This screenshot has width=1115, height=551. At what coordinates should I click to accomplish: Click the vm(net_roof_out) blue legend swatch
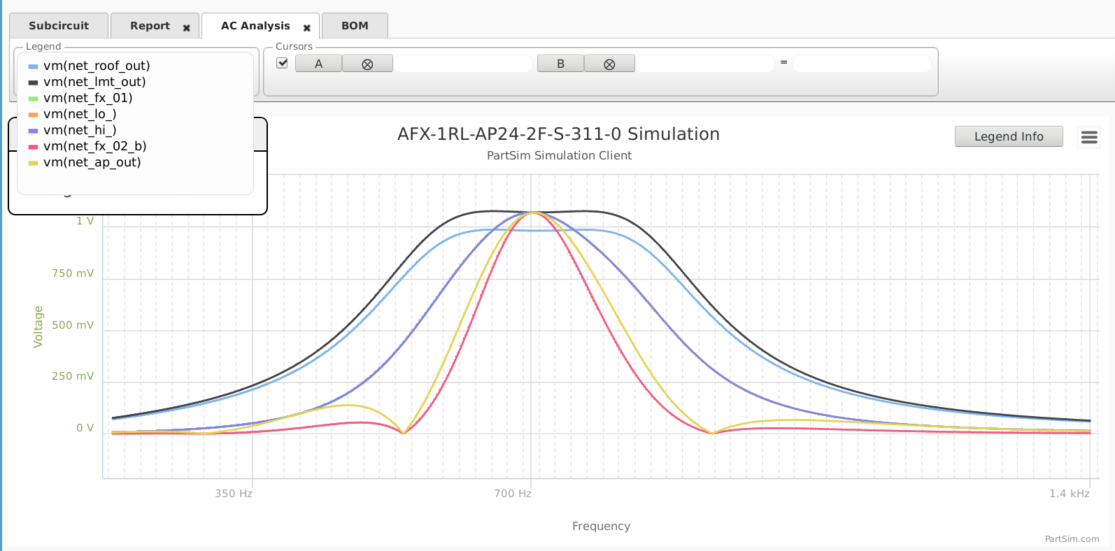33,66
